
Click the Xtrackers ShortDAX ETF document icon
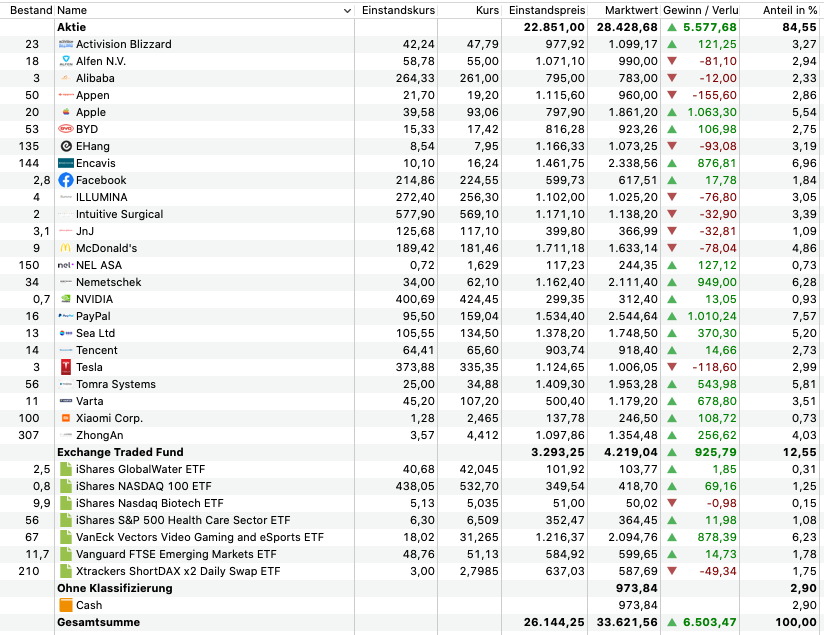click(x=66, y=571)
